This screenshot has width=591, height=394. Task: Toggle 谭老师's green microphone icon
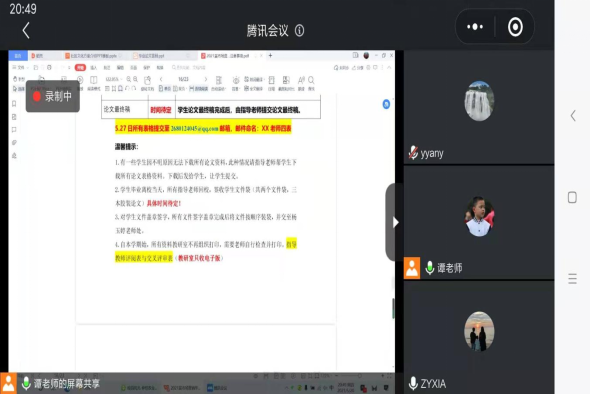click(x=429, y=268)
